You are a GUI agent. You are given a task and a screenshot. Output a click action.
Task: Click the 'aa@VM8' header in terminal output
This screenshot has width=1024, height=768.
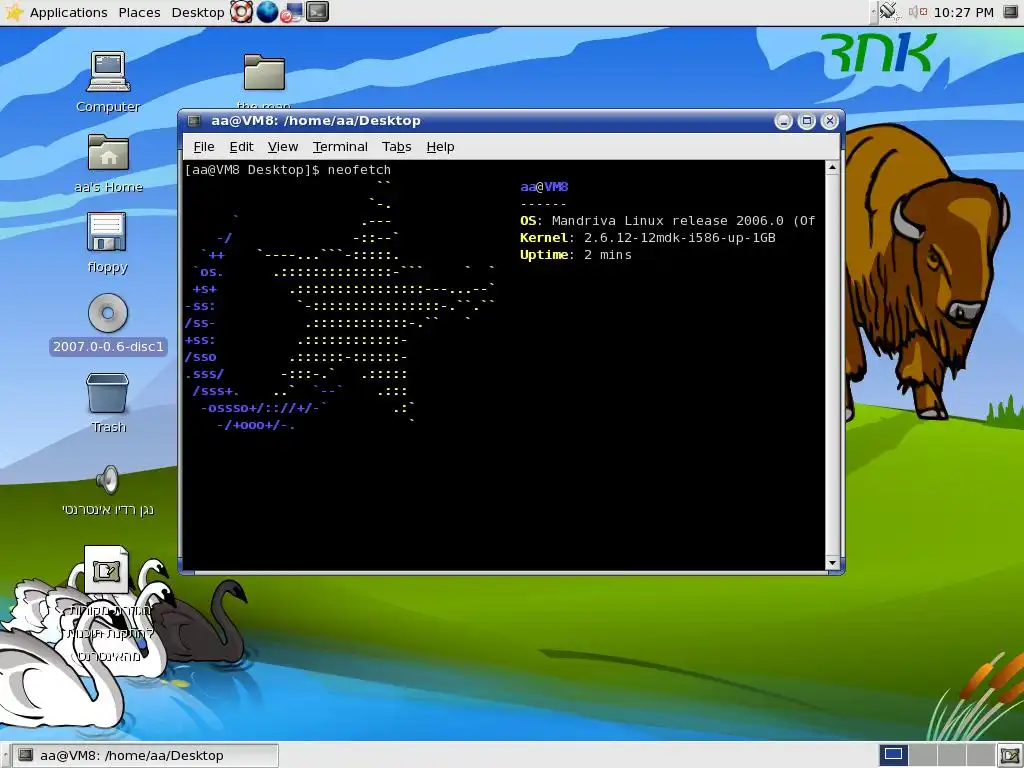click(x=544, y=187)
